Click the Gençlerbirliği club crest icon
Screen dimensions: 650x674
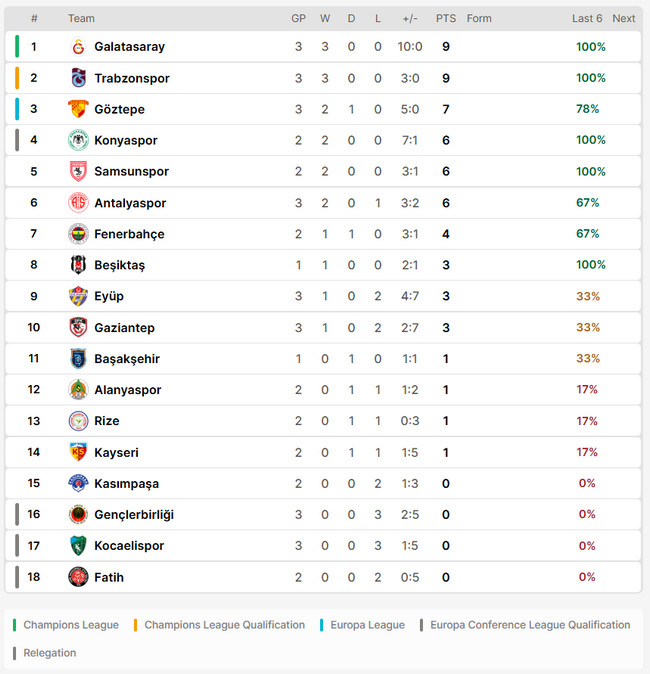tap(78, 515)
